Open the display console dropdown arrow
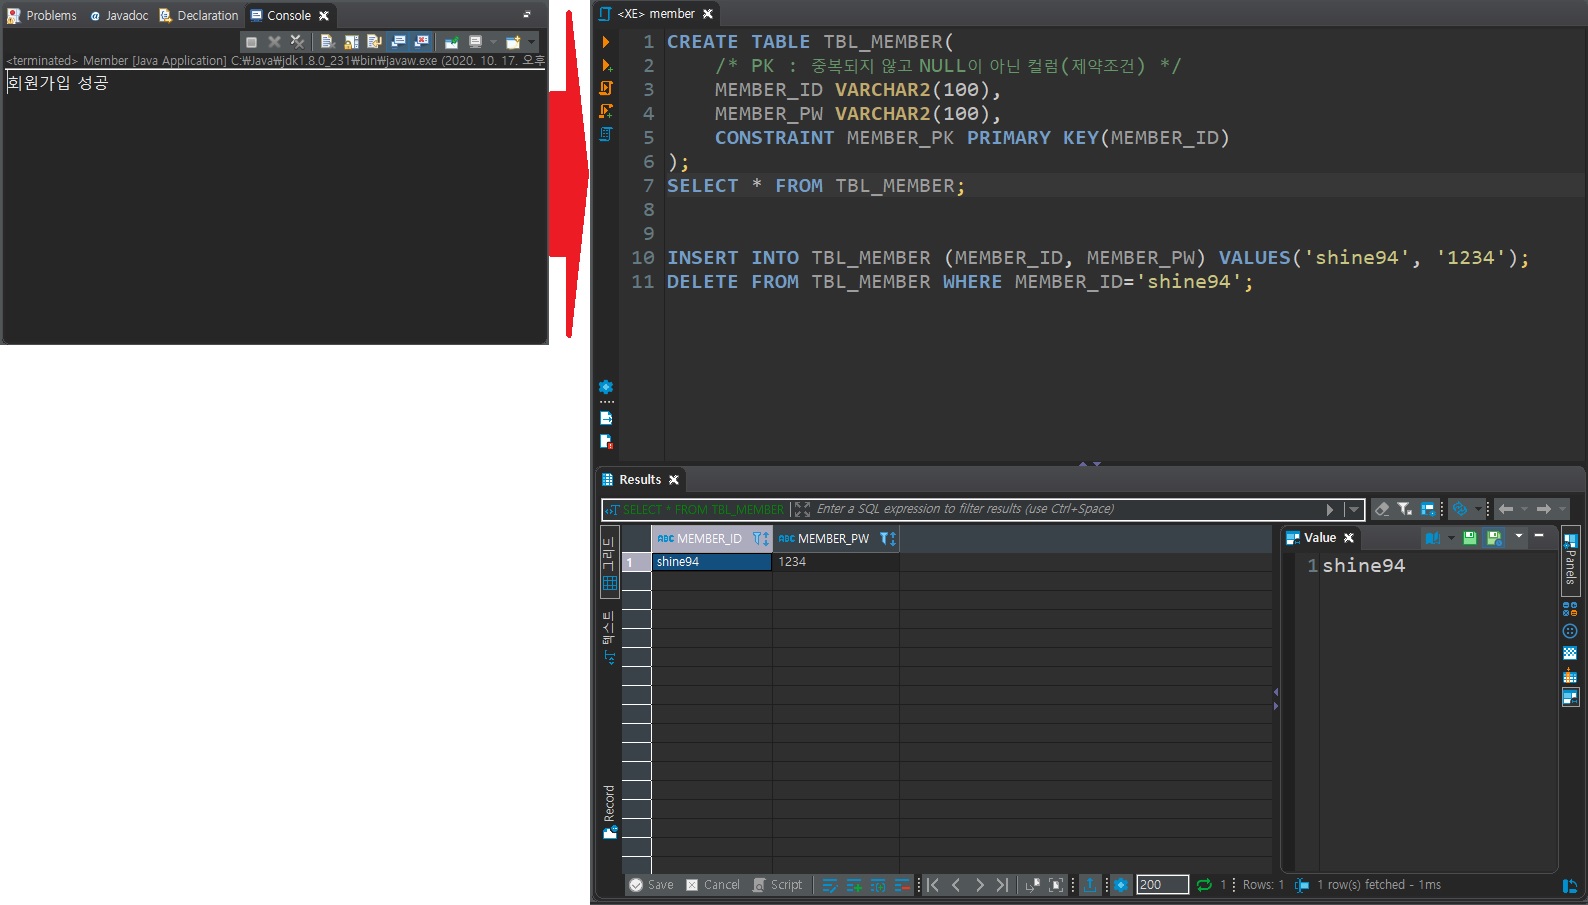This screenshot has height=905, width=1588. 493,42
